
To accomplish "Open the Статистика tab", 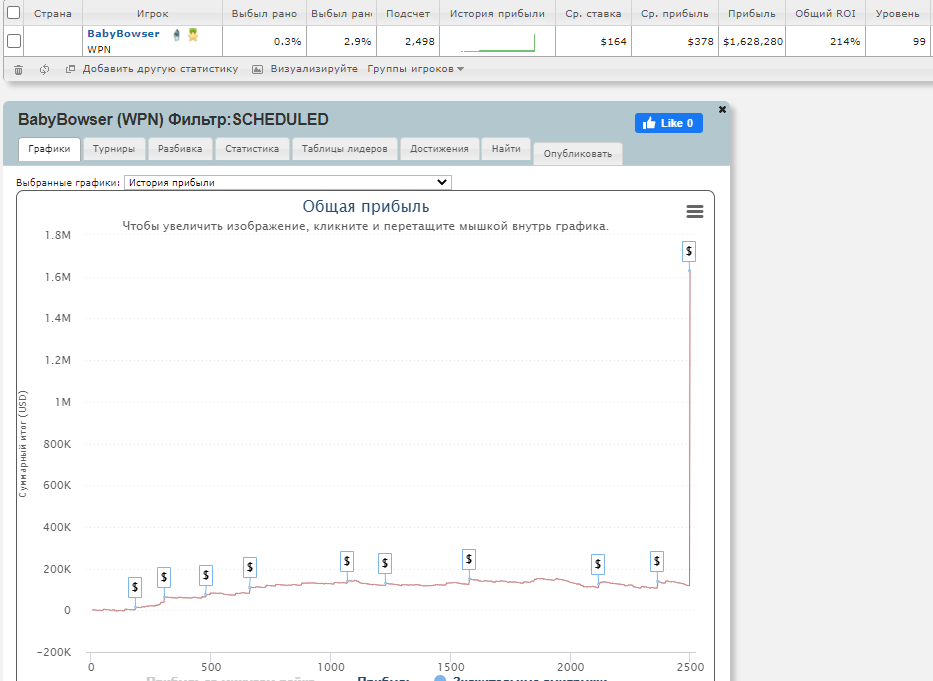I will coord(252,149).
